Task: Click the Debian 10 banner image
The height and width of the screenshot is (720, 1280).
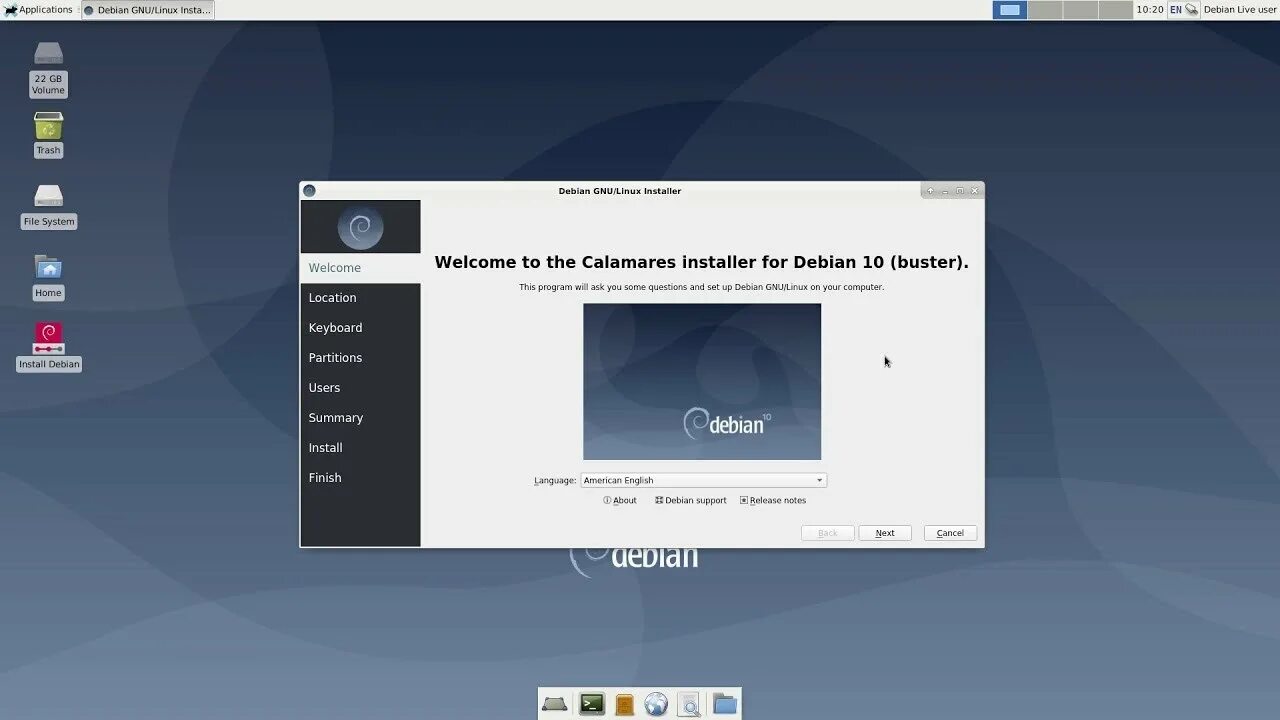Action: click(x=702, y=382)
